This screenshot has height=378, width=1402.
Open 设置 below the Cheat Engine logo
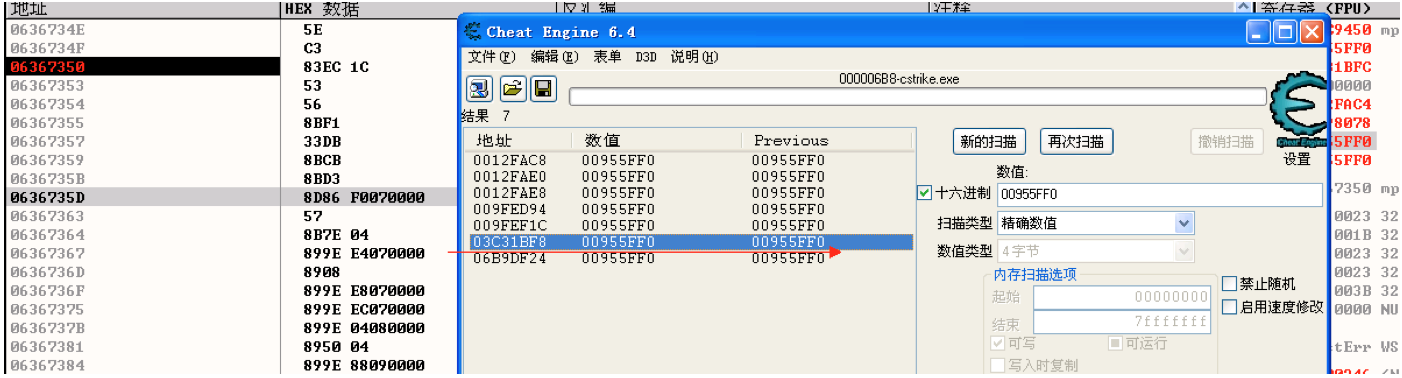1297,159
